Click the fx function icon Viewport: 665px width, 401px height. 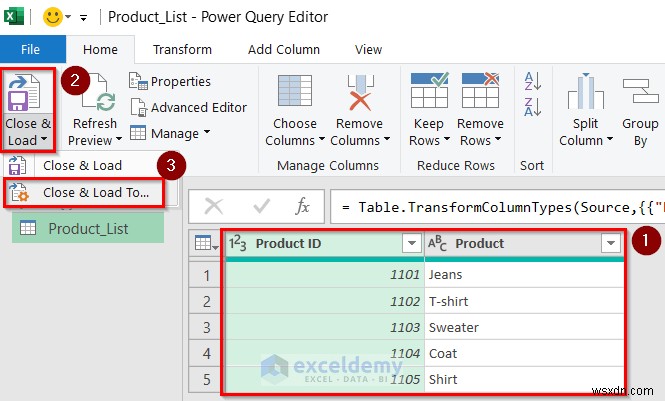(302, 206)
